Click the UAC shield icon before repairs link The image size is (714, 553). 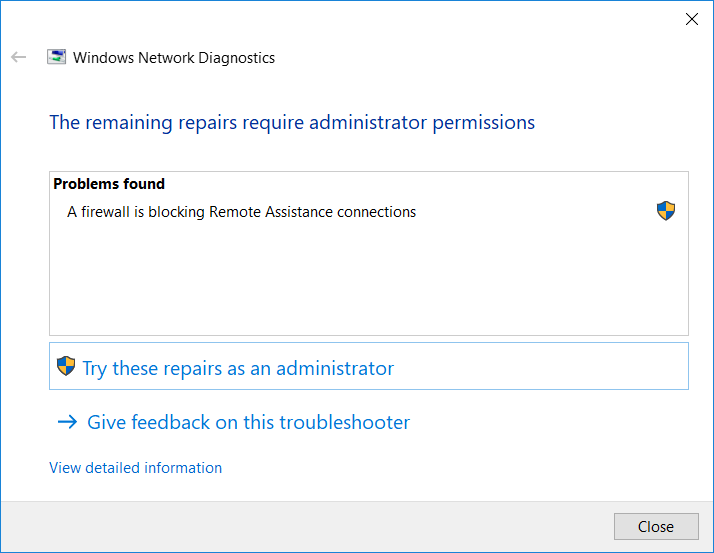pyautogui.click(x=66, y=366)
